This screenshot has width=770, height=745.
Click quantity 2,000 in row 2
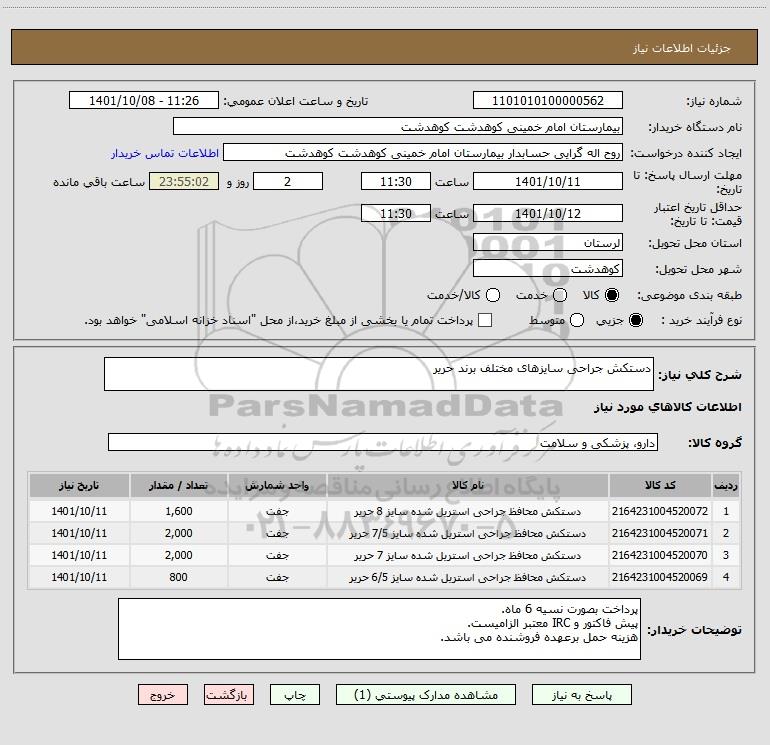click(179, 533)
